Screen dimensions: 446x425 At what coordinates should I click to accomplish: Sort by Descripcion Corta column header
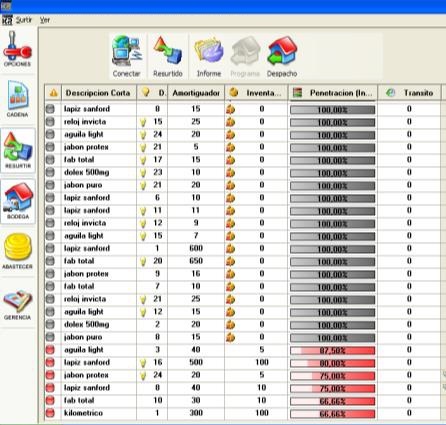pos(99,93)
